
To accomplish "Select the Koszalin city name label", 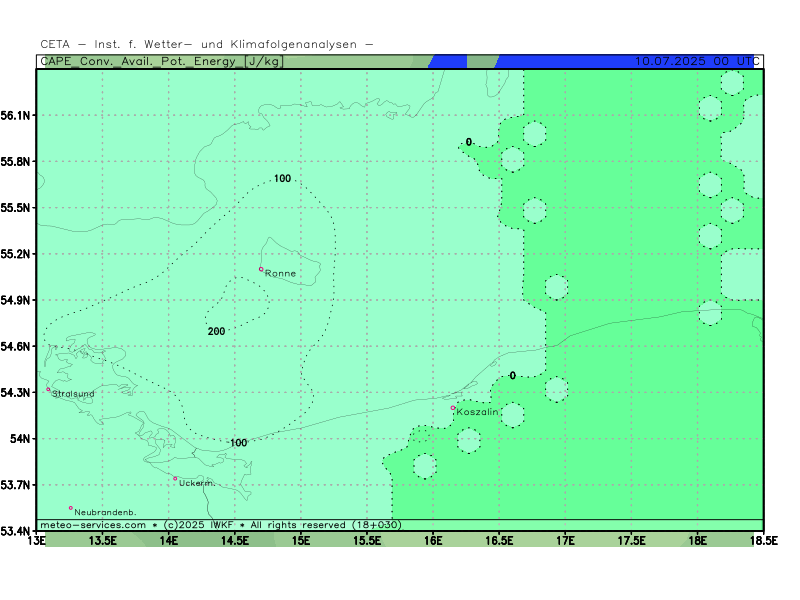I will pyautogui.click(x=477, y=412).
